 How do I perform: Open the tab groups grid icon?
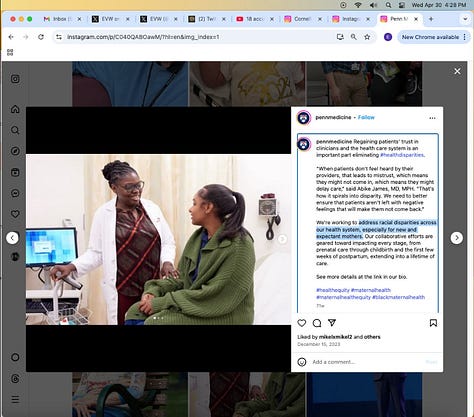click(x=10, y=52)
